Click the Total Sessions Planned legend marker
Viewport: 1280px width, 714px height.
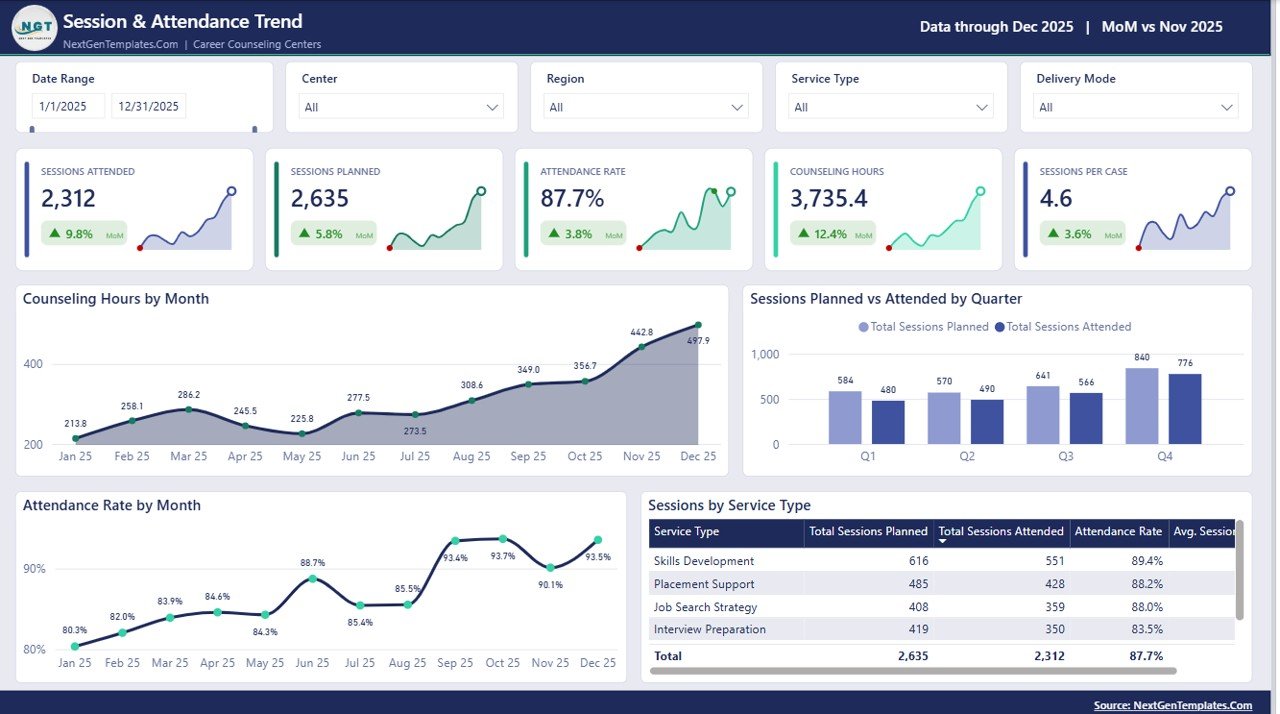864,327
